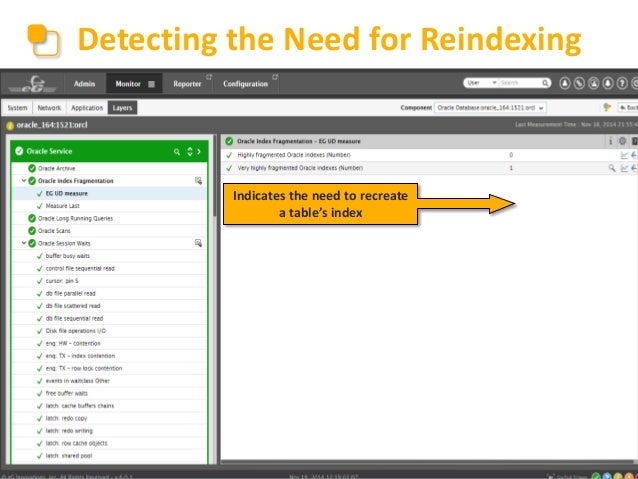Select enq: TX - row lock contention item
Screen dimensions: 638x479
(x=84, y=368)
